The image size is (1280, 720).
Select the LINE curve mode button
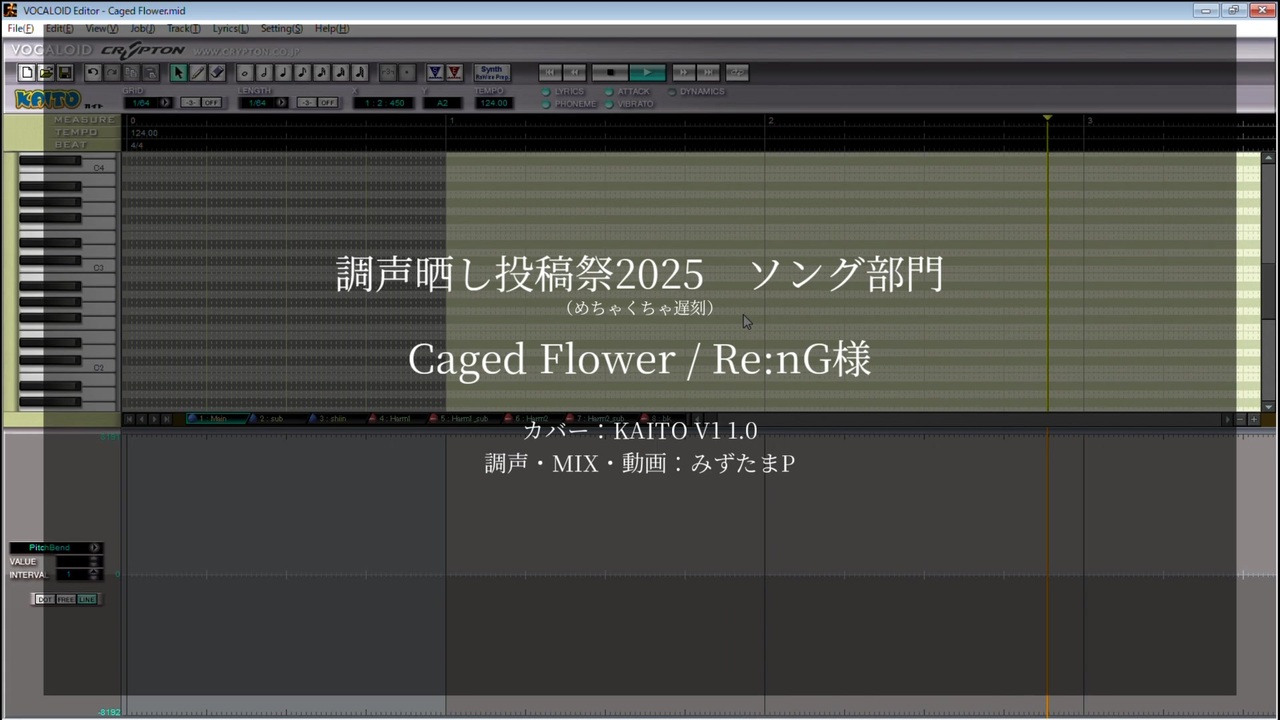(x=87, y=599)
